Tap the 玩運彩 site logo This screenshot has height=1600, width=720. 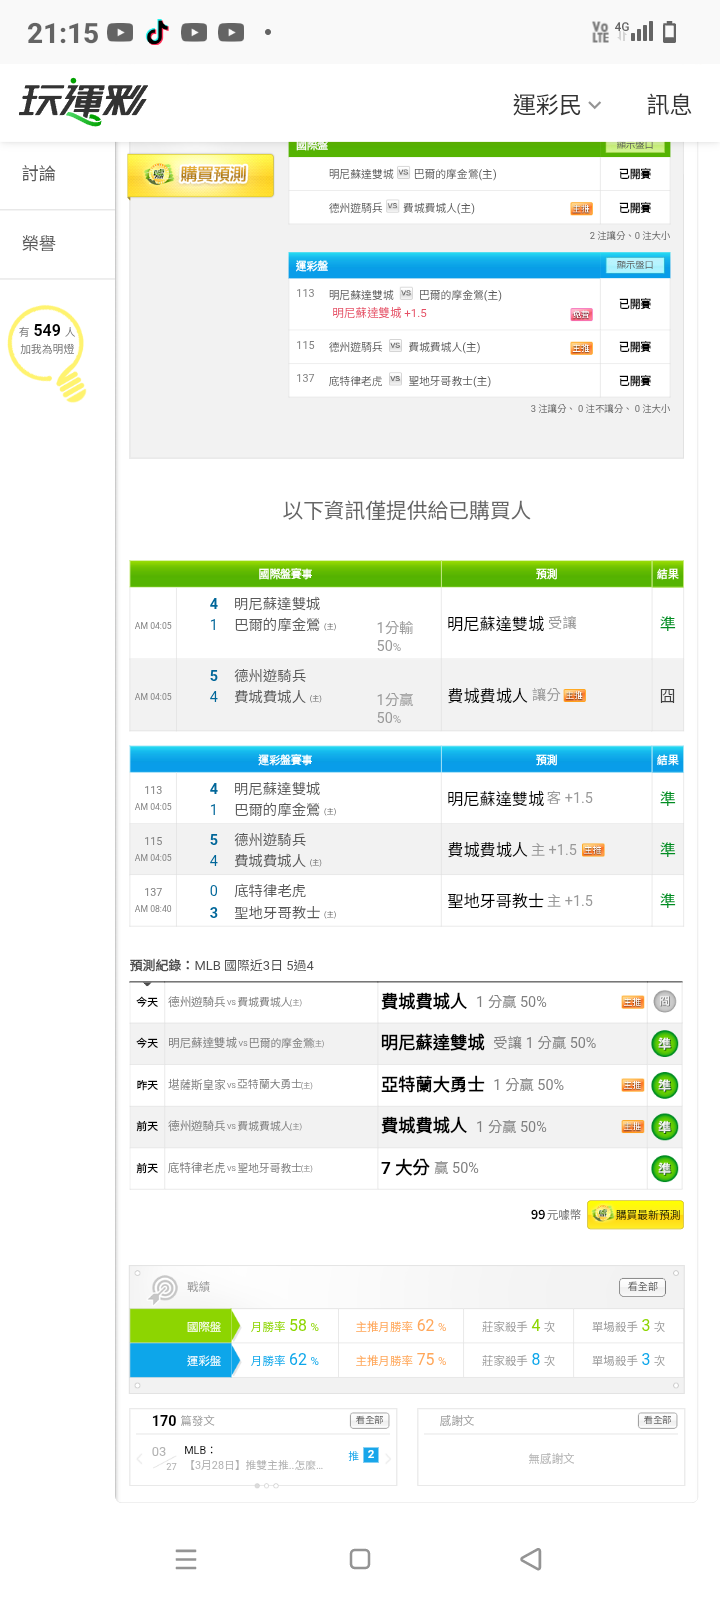pos(83,101)
